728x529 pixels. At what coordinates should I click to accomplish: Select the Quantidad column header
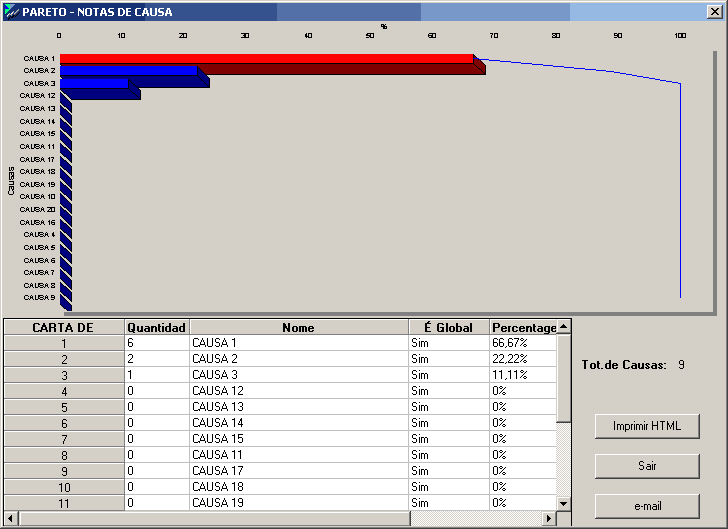point(157,327)
